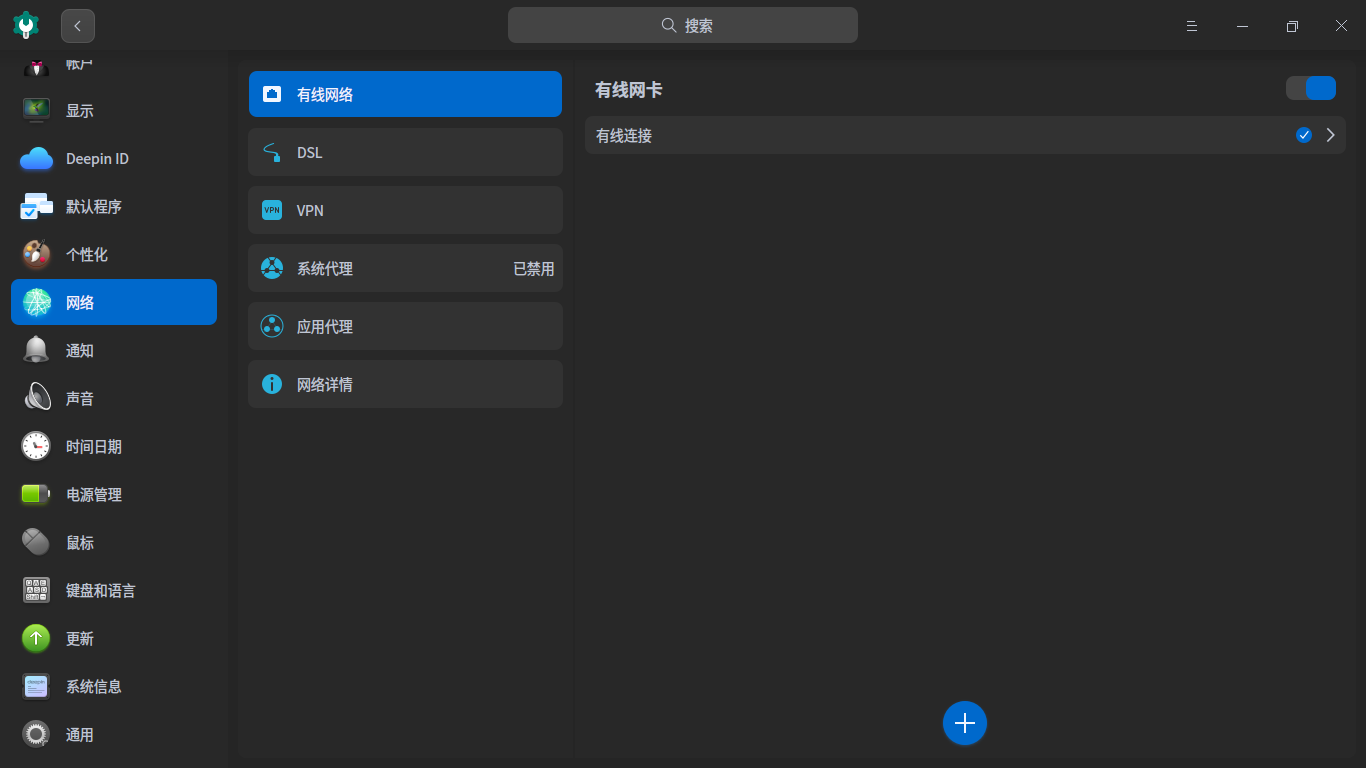
Task: Click the 通知 notification bell icon
Action: tap(37, 350)
